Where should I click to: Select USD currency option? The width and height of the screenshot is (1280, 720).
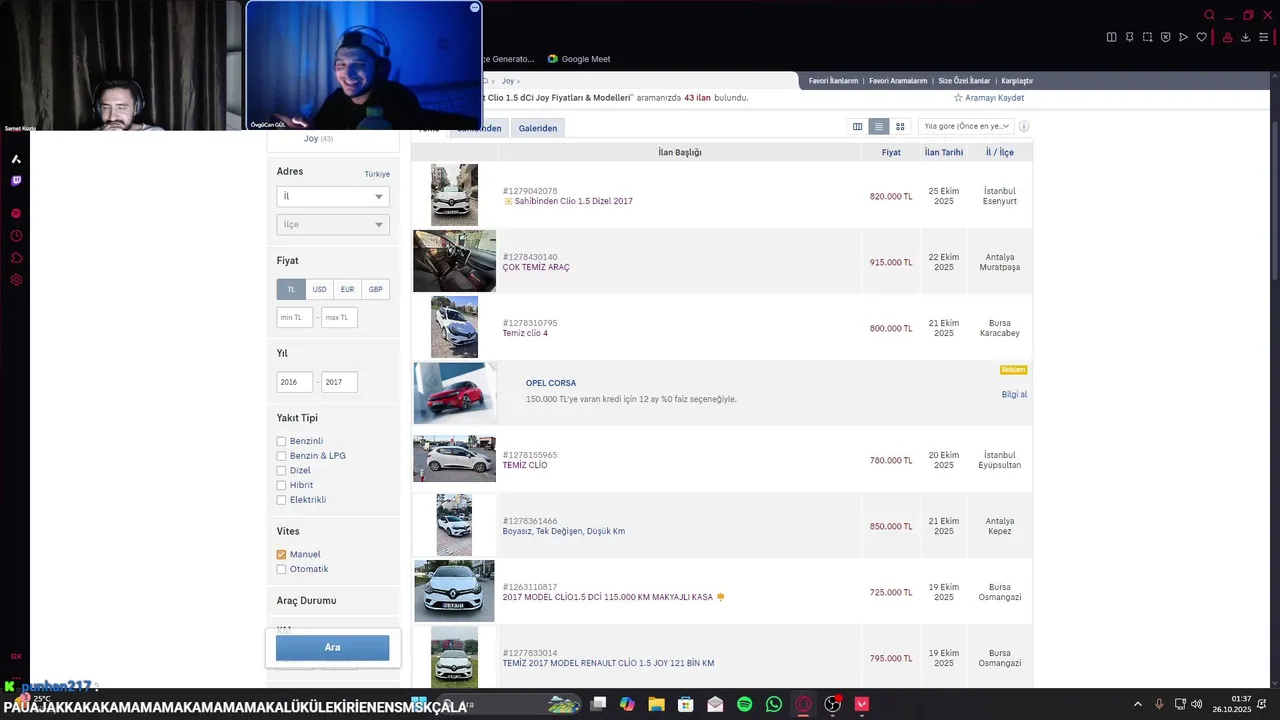pyautogui.click(x=319, y=289)
